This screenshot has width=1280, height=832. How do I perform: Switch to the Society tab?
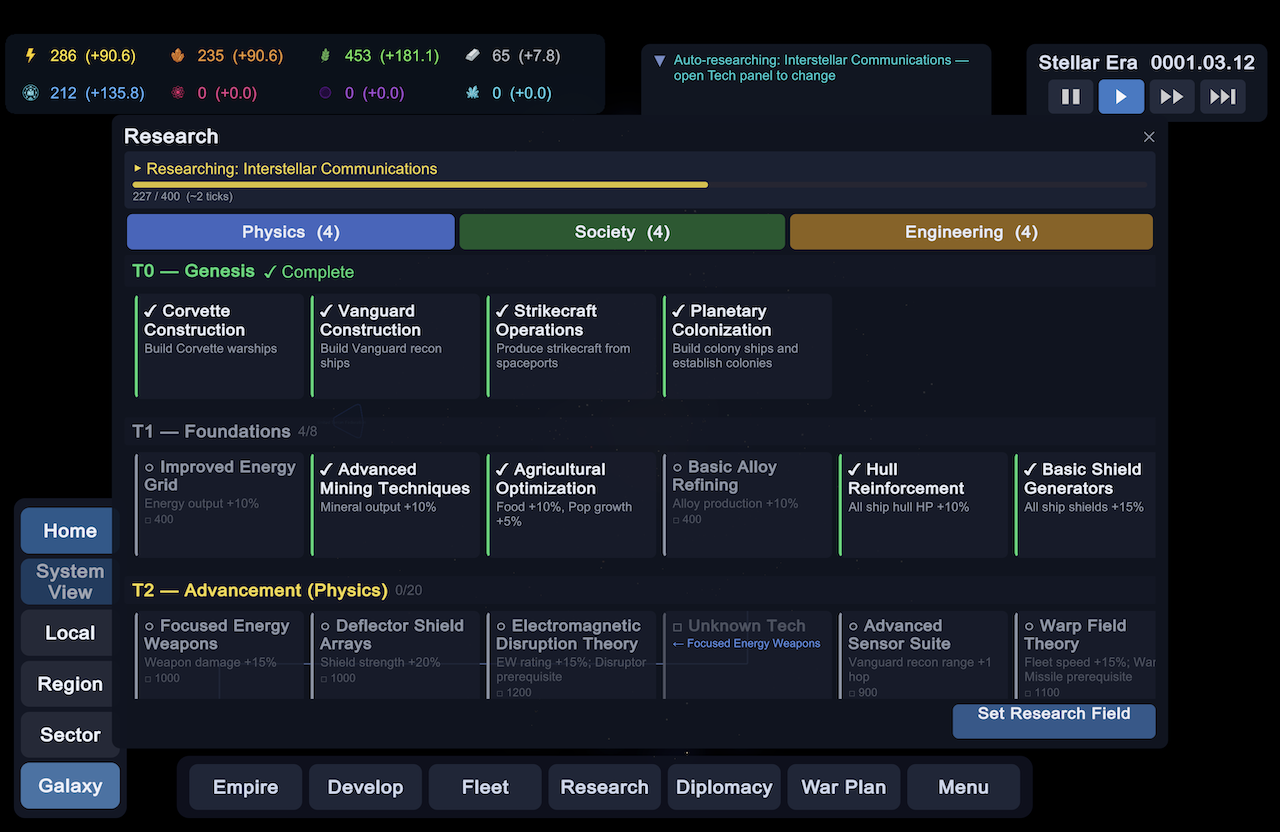coord(622,232)
